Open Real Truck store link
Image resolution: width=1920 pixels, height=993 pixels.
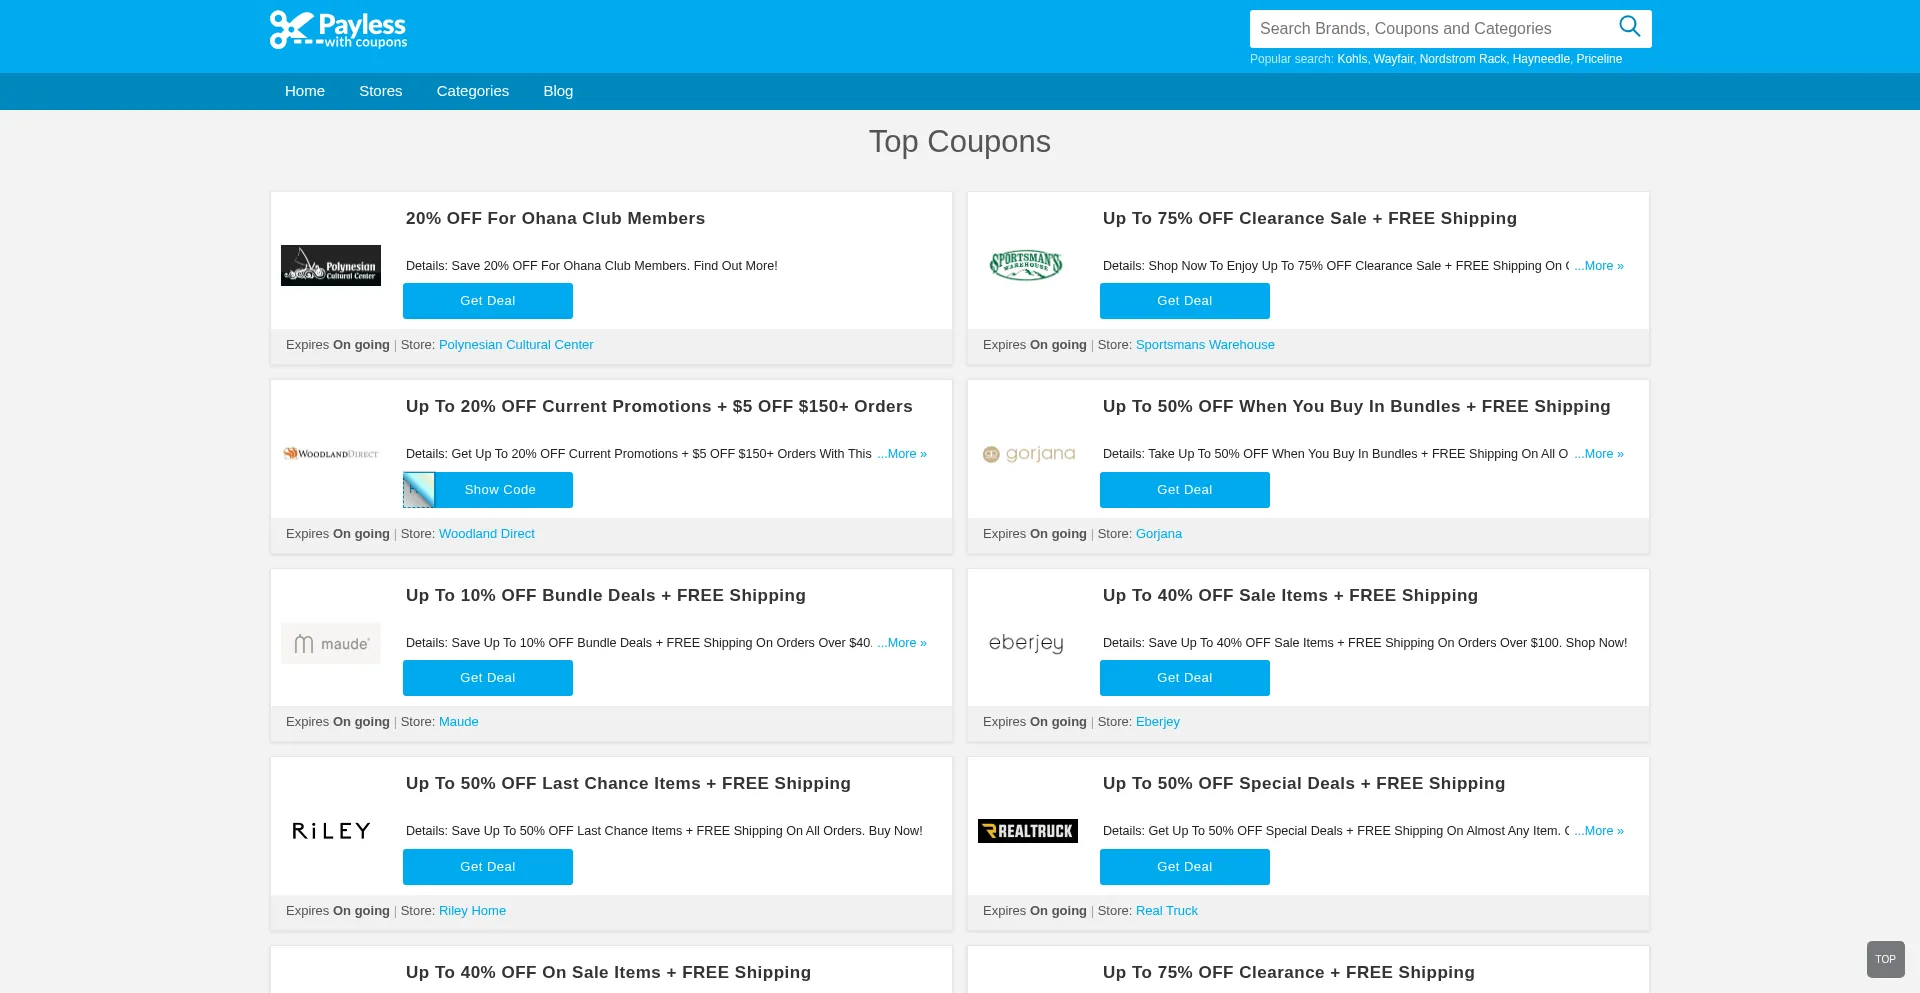tap(1167, 911)
